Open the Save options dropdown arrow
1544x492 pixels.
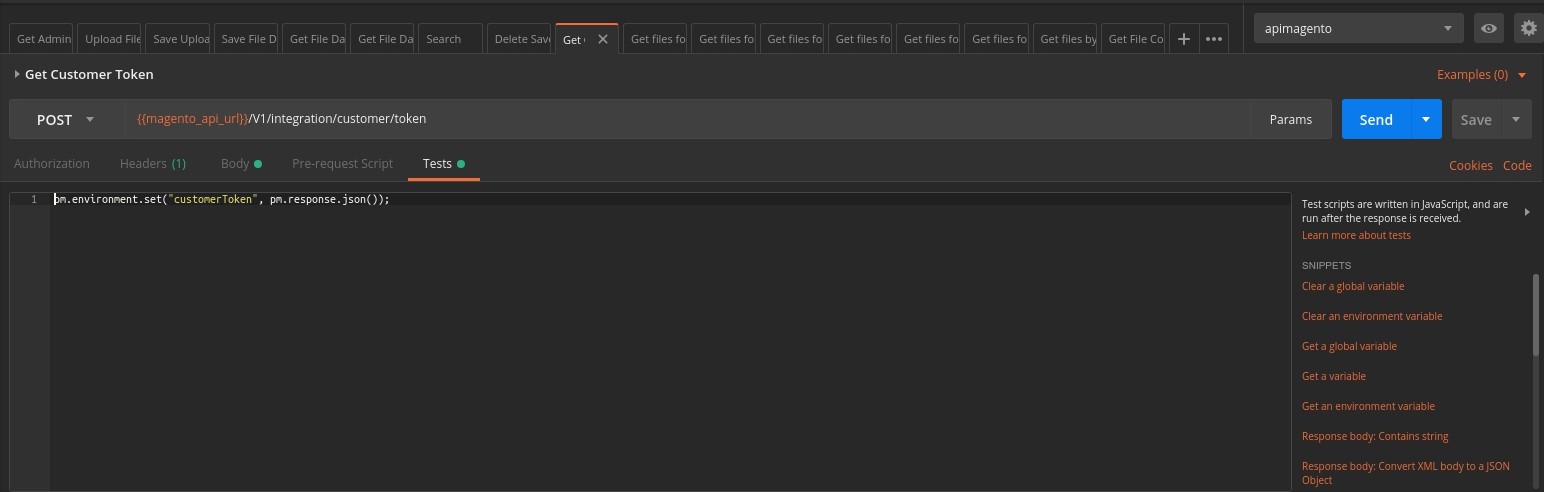(1515, 119)
